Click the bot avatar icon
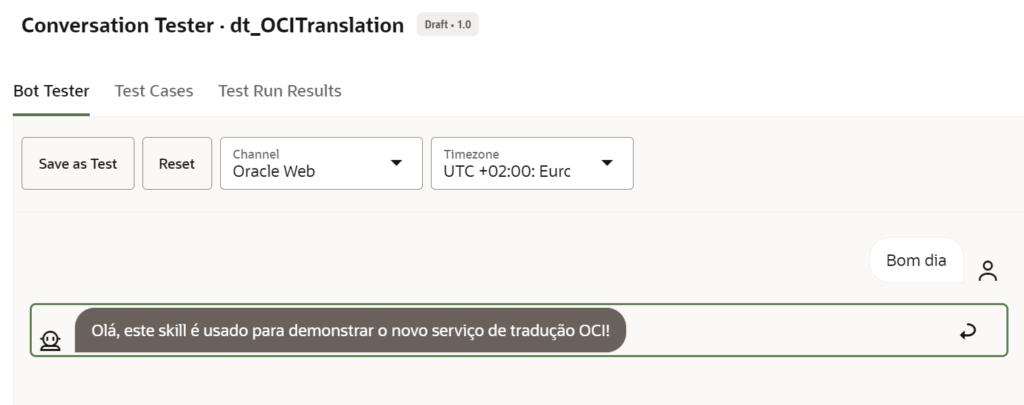Screen dimensions: 1024x405 (50, 341)
